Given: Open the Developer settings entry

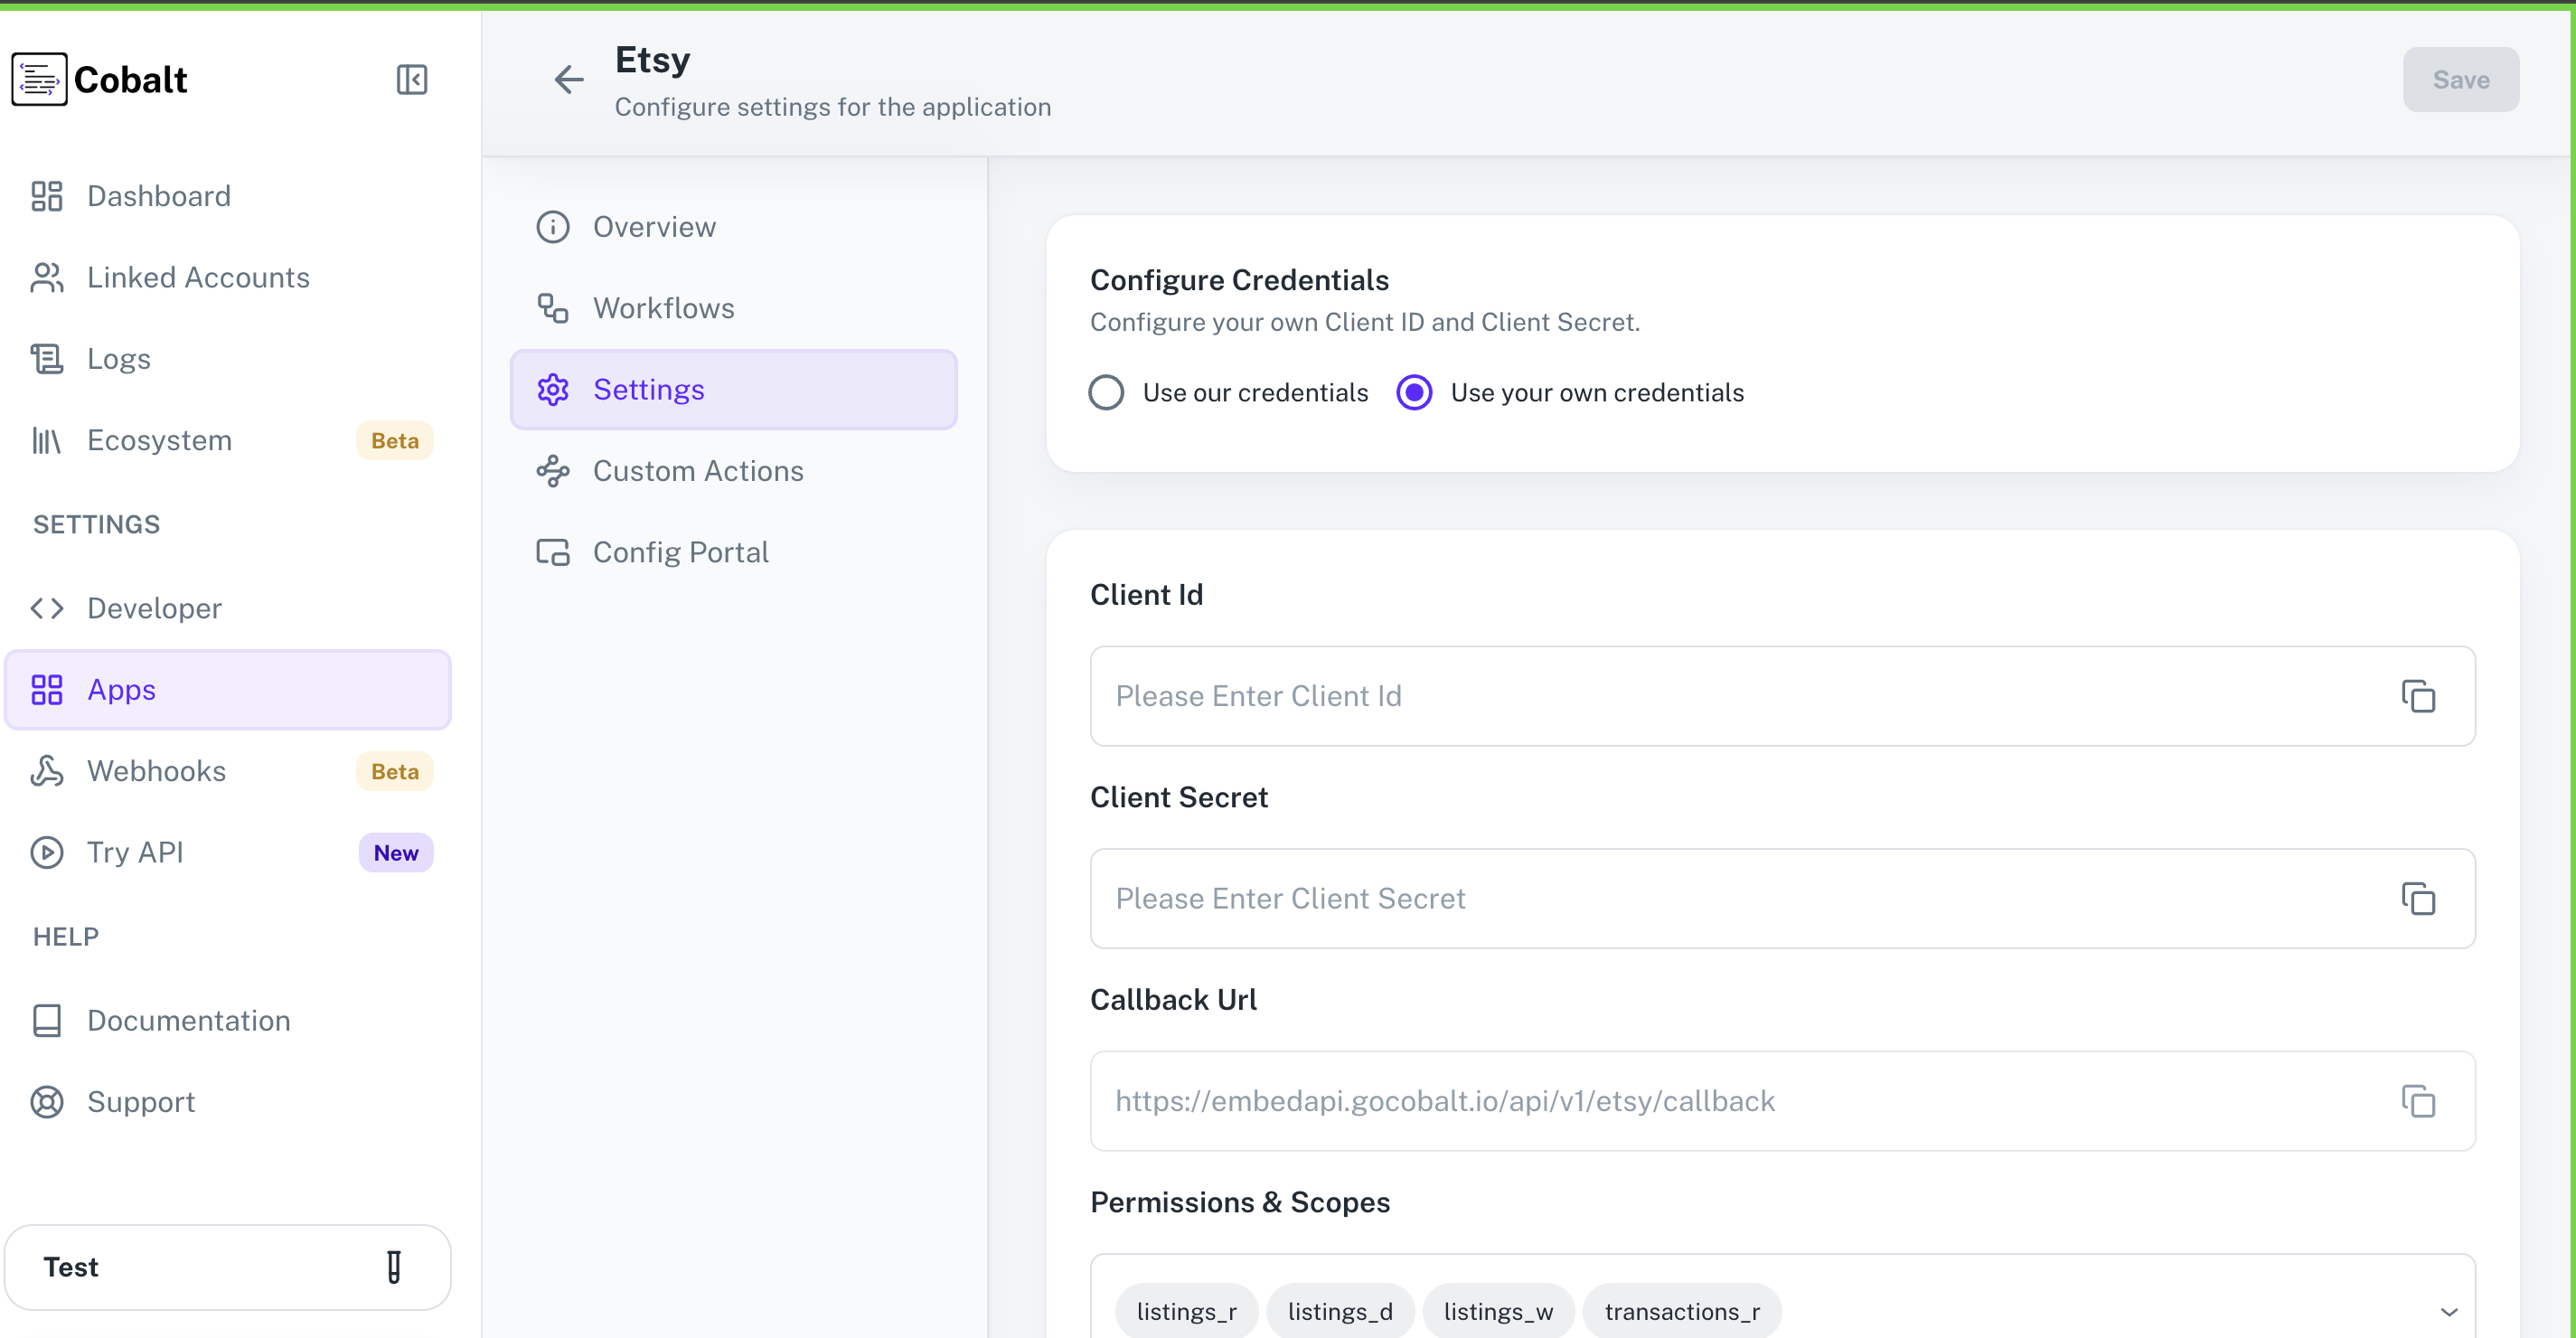Looking at the screenshot, I should pos(46,607).
